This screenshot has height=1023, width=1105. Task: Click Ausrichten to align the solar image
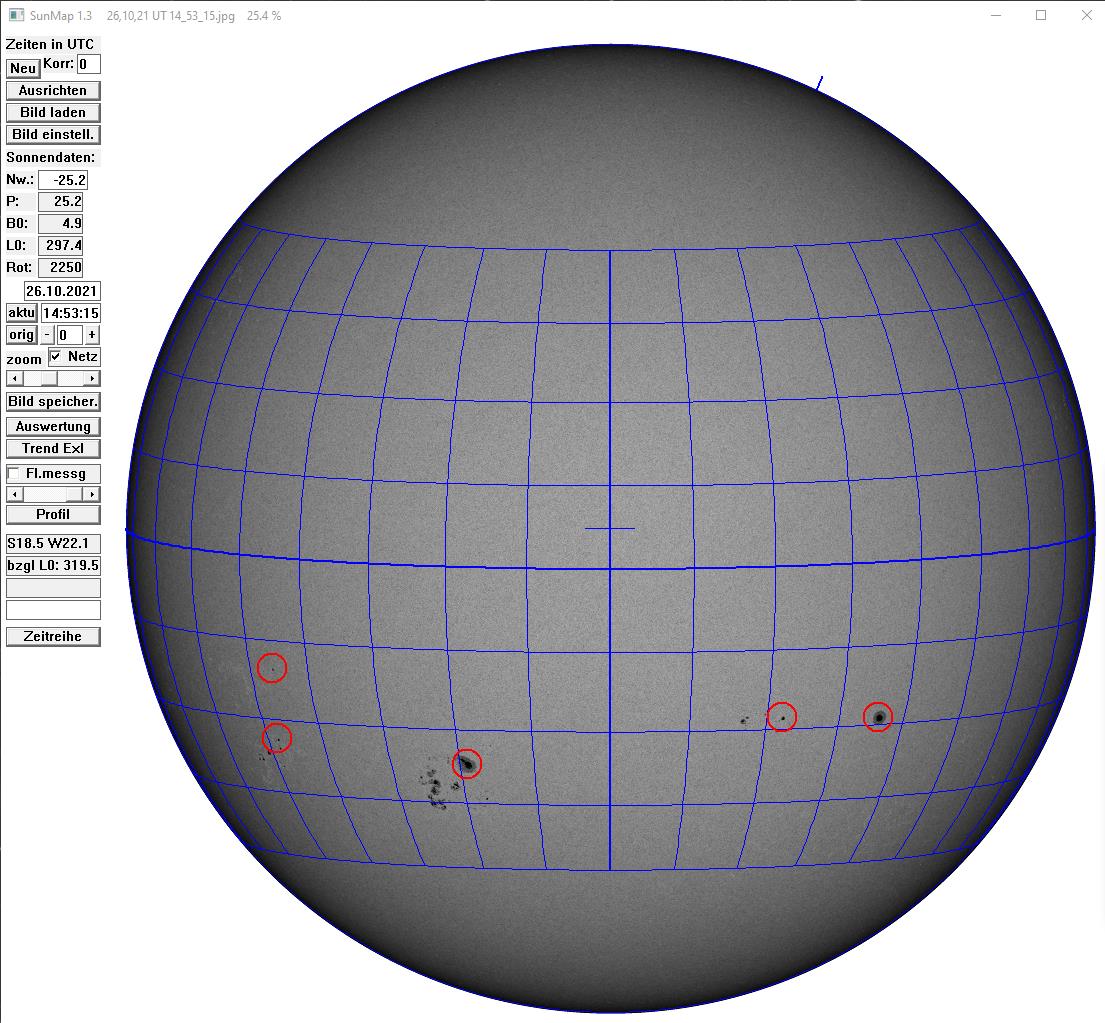click(x=53, y=90)
